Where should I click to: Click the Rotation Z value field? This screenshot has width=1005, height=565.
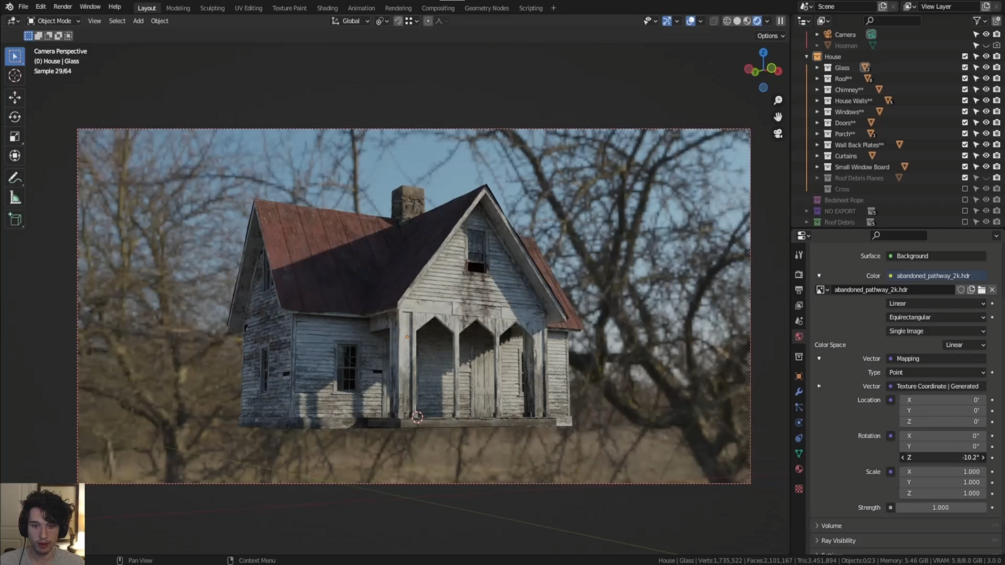click(x=942, y=457)
